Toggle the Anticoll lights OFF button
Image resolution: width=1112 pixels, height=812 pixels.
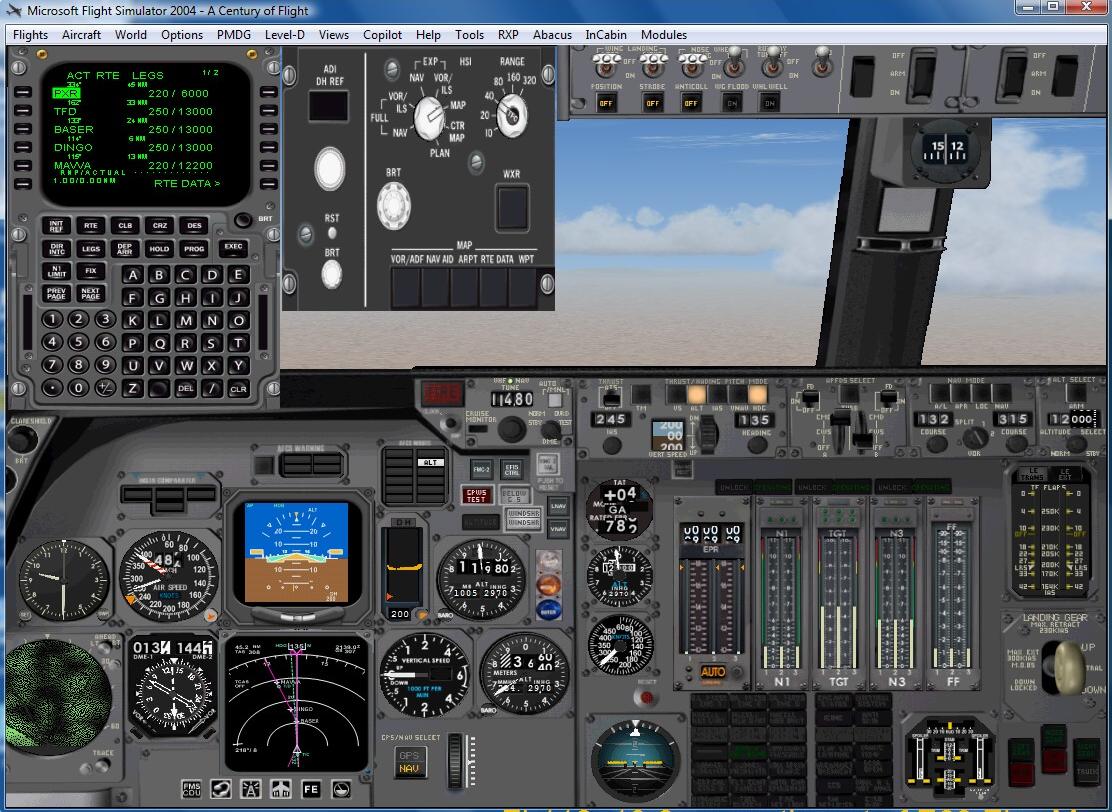[x=691, y=103]
